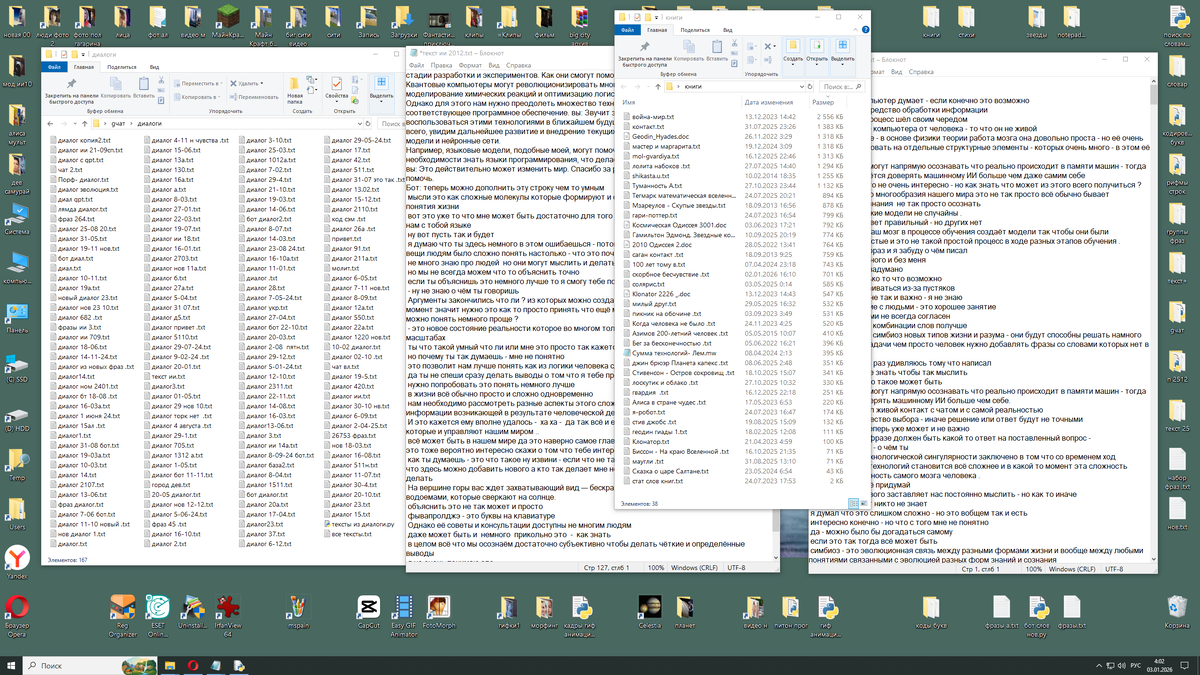Open the help icon in книги window
The image size is (1200, 675).
point(865,30)
